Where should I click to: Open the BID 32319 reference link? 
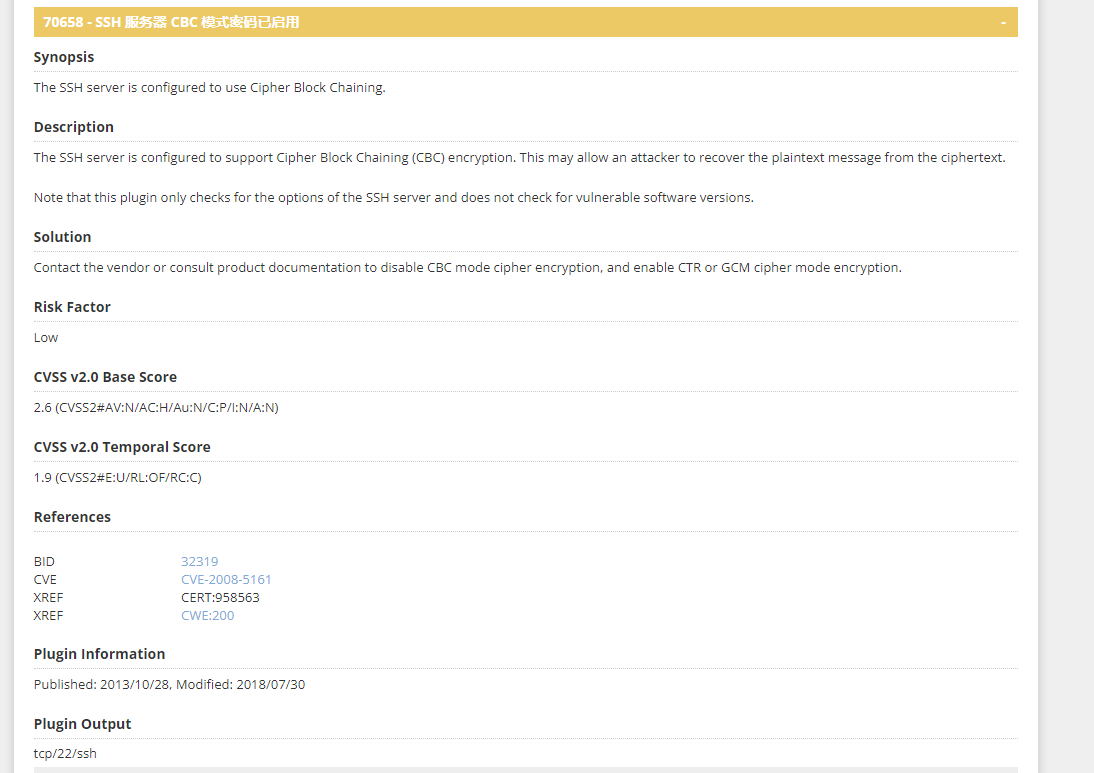coord(199,562)
